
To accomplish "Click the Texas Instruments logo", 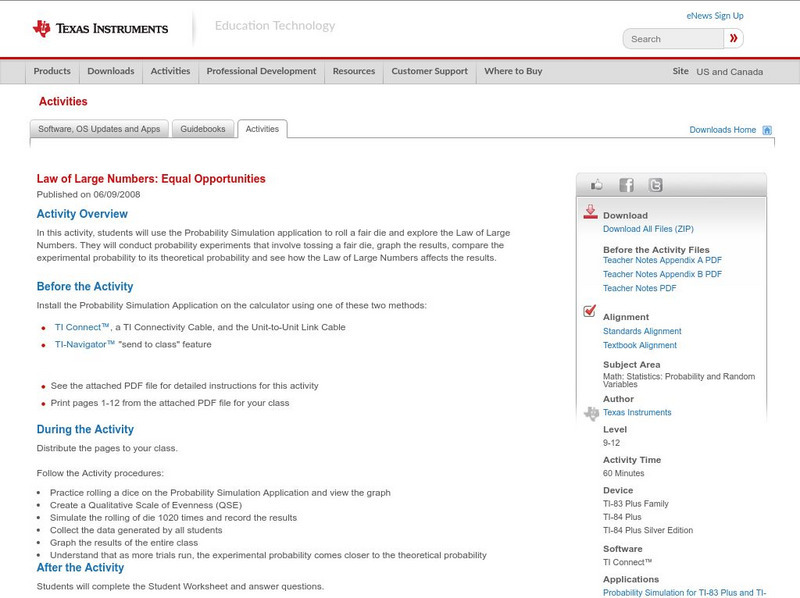I will coord(100,29).
